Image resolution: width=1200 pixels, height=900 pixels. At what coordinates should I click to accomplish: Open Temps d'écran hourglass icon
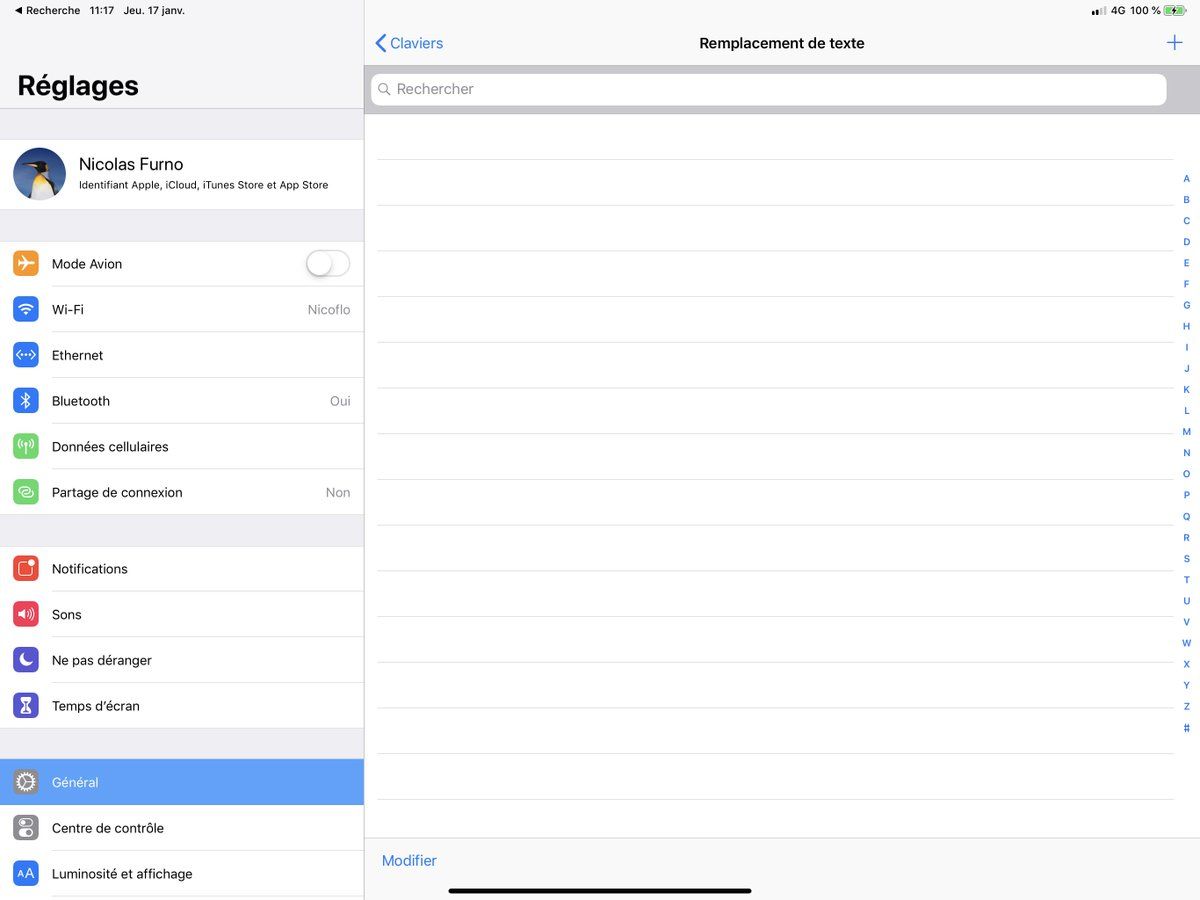26,706
